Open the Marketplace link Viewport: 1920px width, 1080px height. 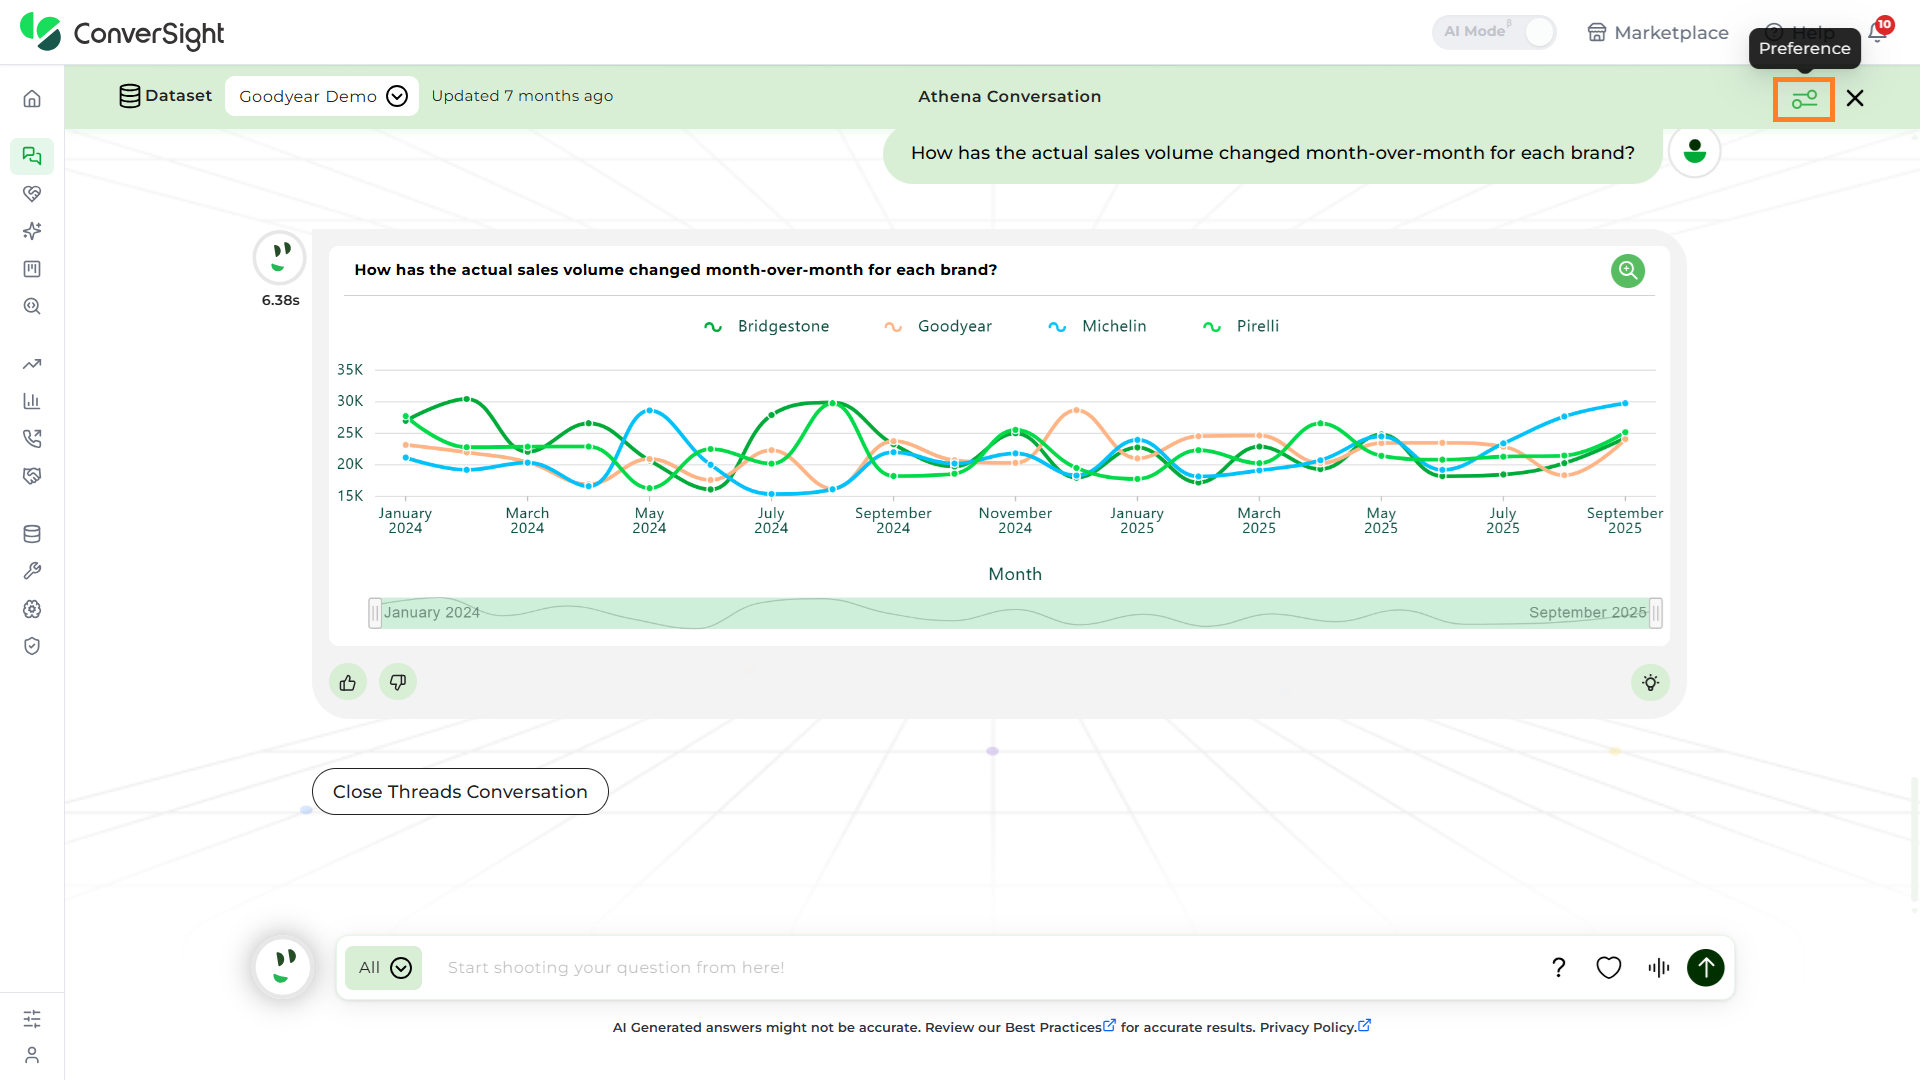pyautogui.click(x=1658, y=32)
